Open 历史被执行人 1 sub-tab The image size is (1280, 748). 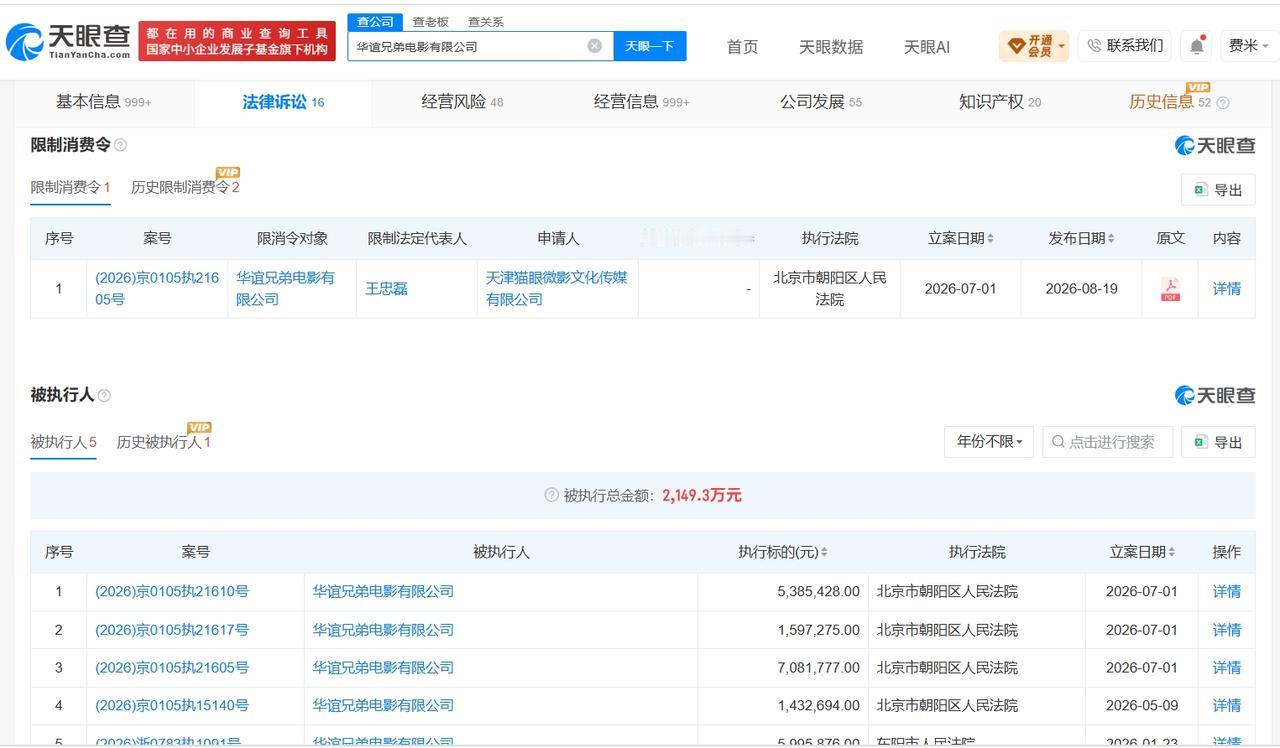(x=163, y=442)
